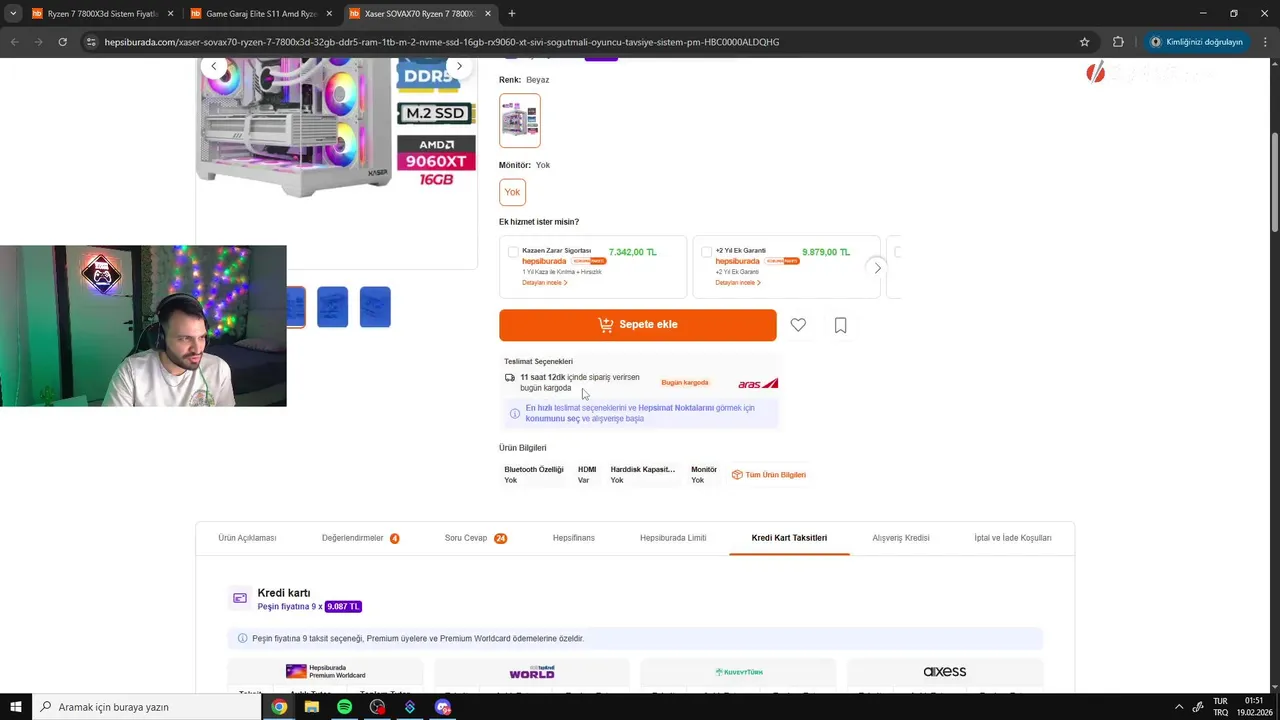
Task: Tick the Kazaen Zarar Sigortası checkbox
Action: point(513,252)
